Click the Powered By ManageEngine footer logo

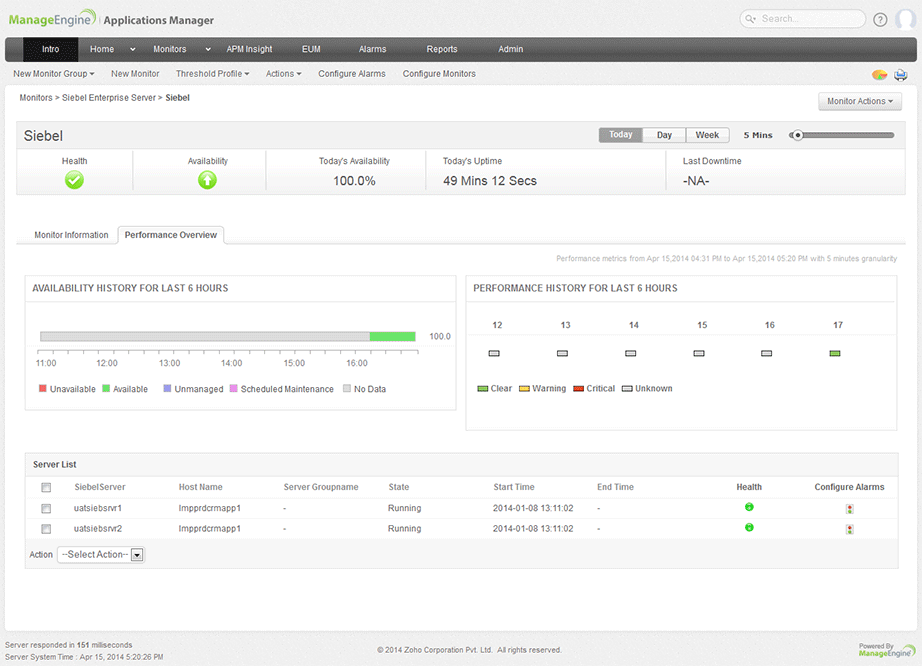point(886,650)
